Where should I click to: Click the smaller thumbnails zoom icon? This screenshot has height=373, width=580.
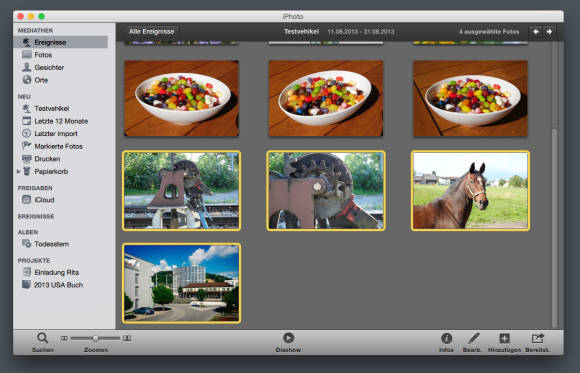pyautogui.click(x=64, y=338)
